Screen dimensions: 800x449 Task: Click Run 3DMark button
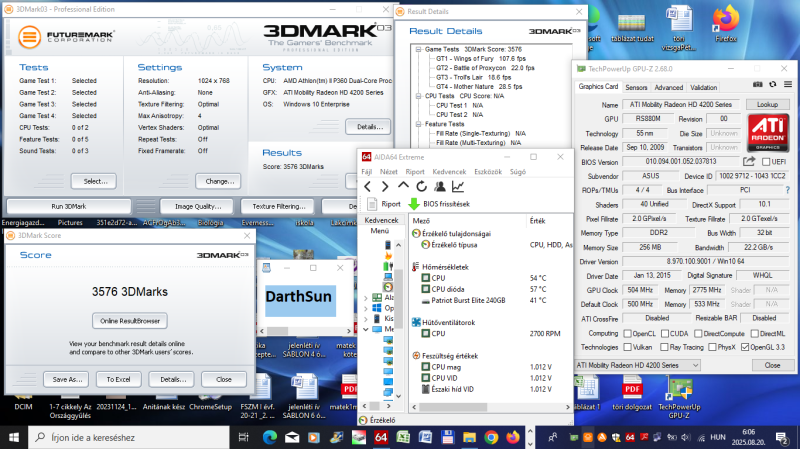(x=69, y=206)
